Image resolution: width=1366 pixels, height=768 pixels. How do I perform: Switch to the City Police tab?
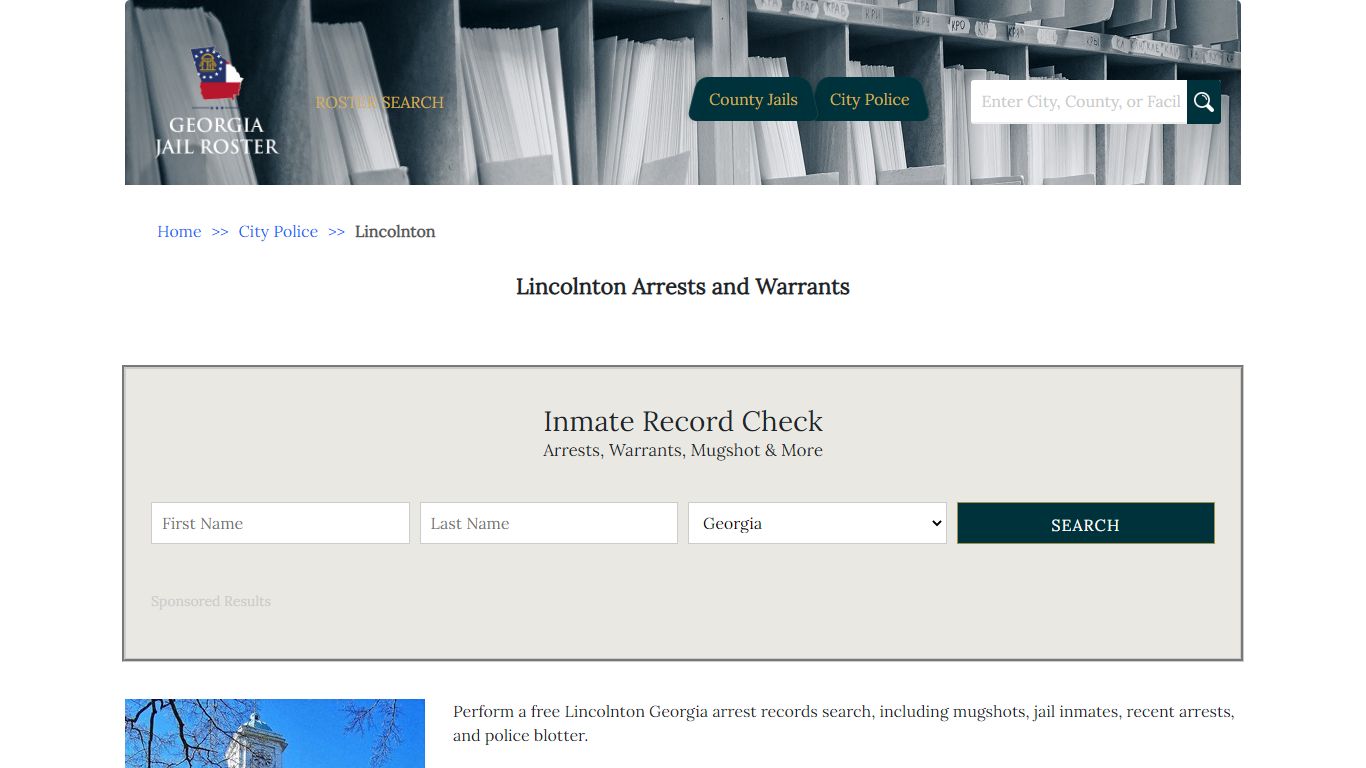(869, 99)
